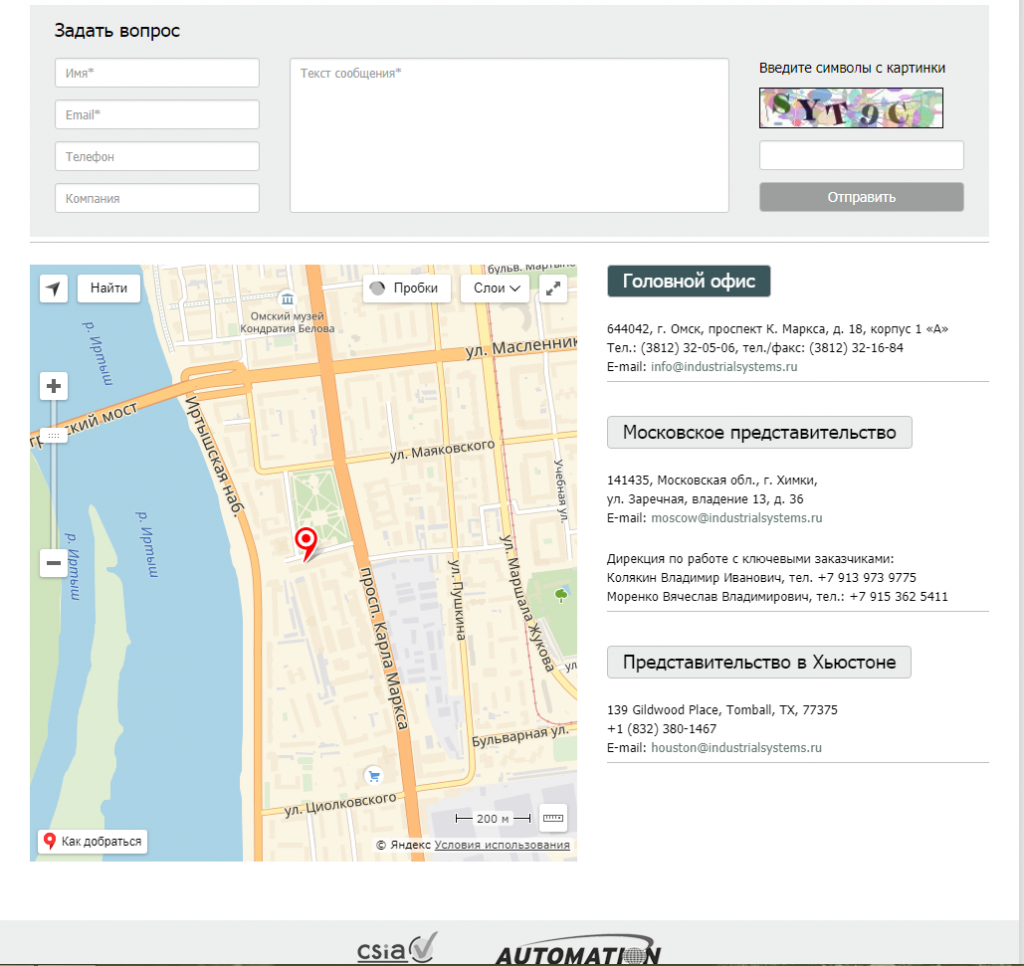This screenshot has height=966, width=1024.
Task: Toggle traffic layer with Пробки button
Action: (405, 288)
